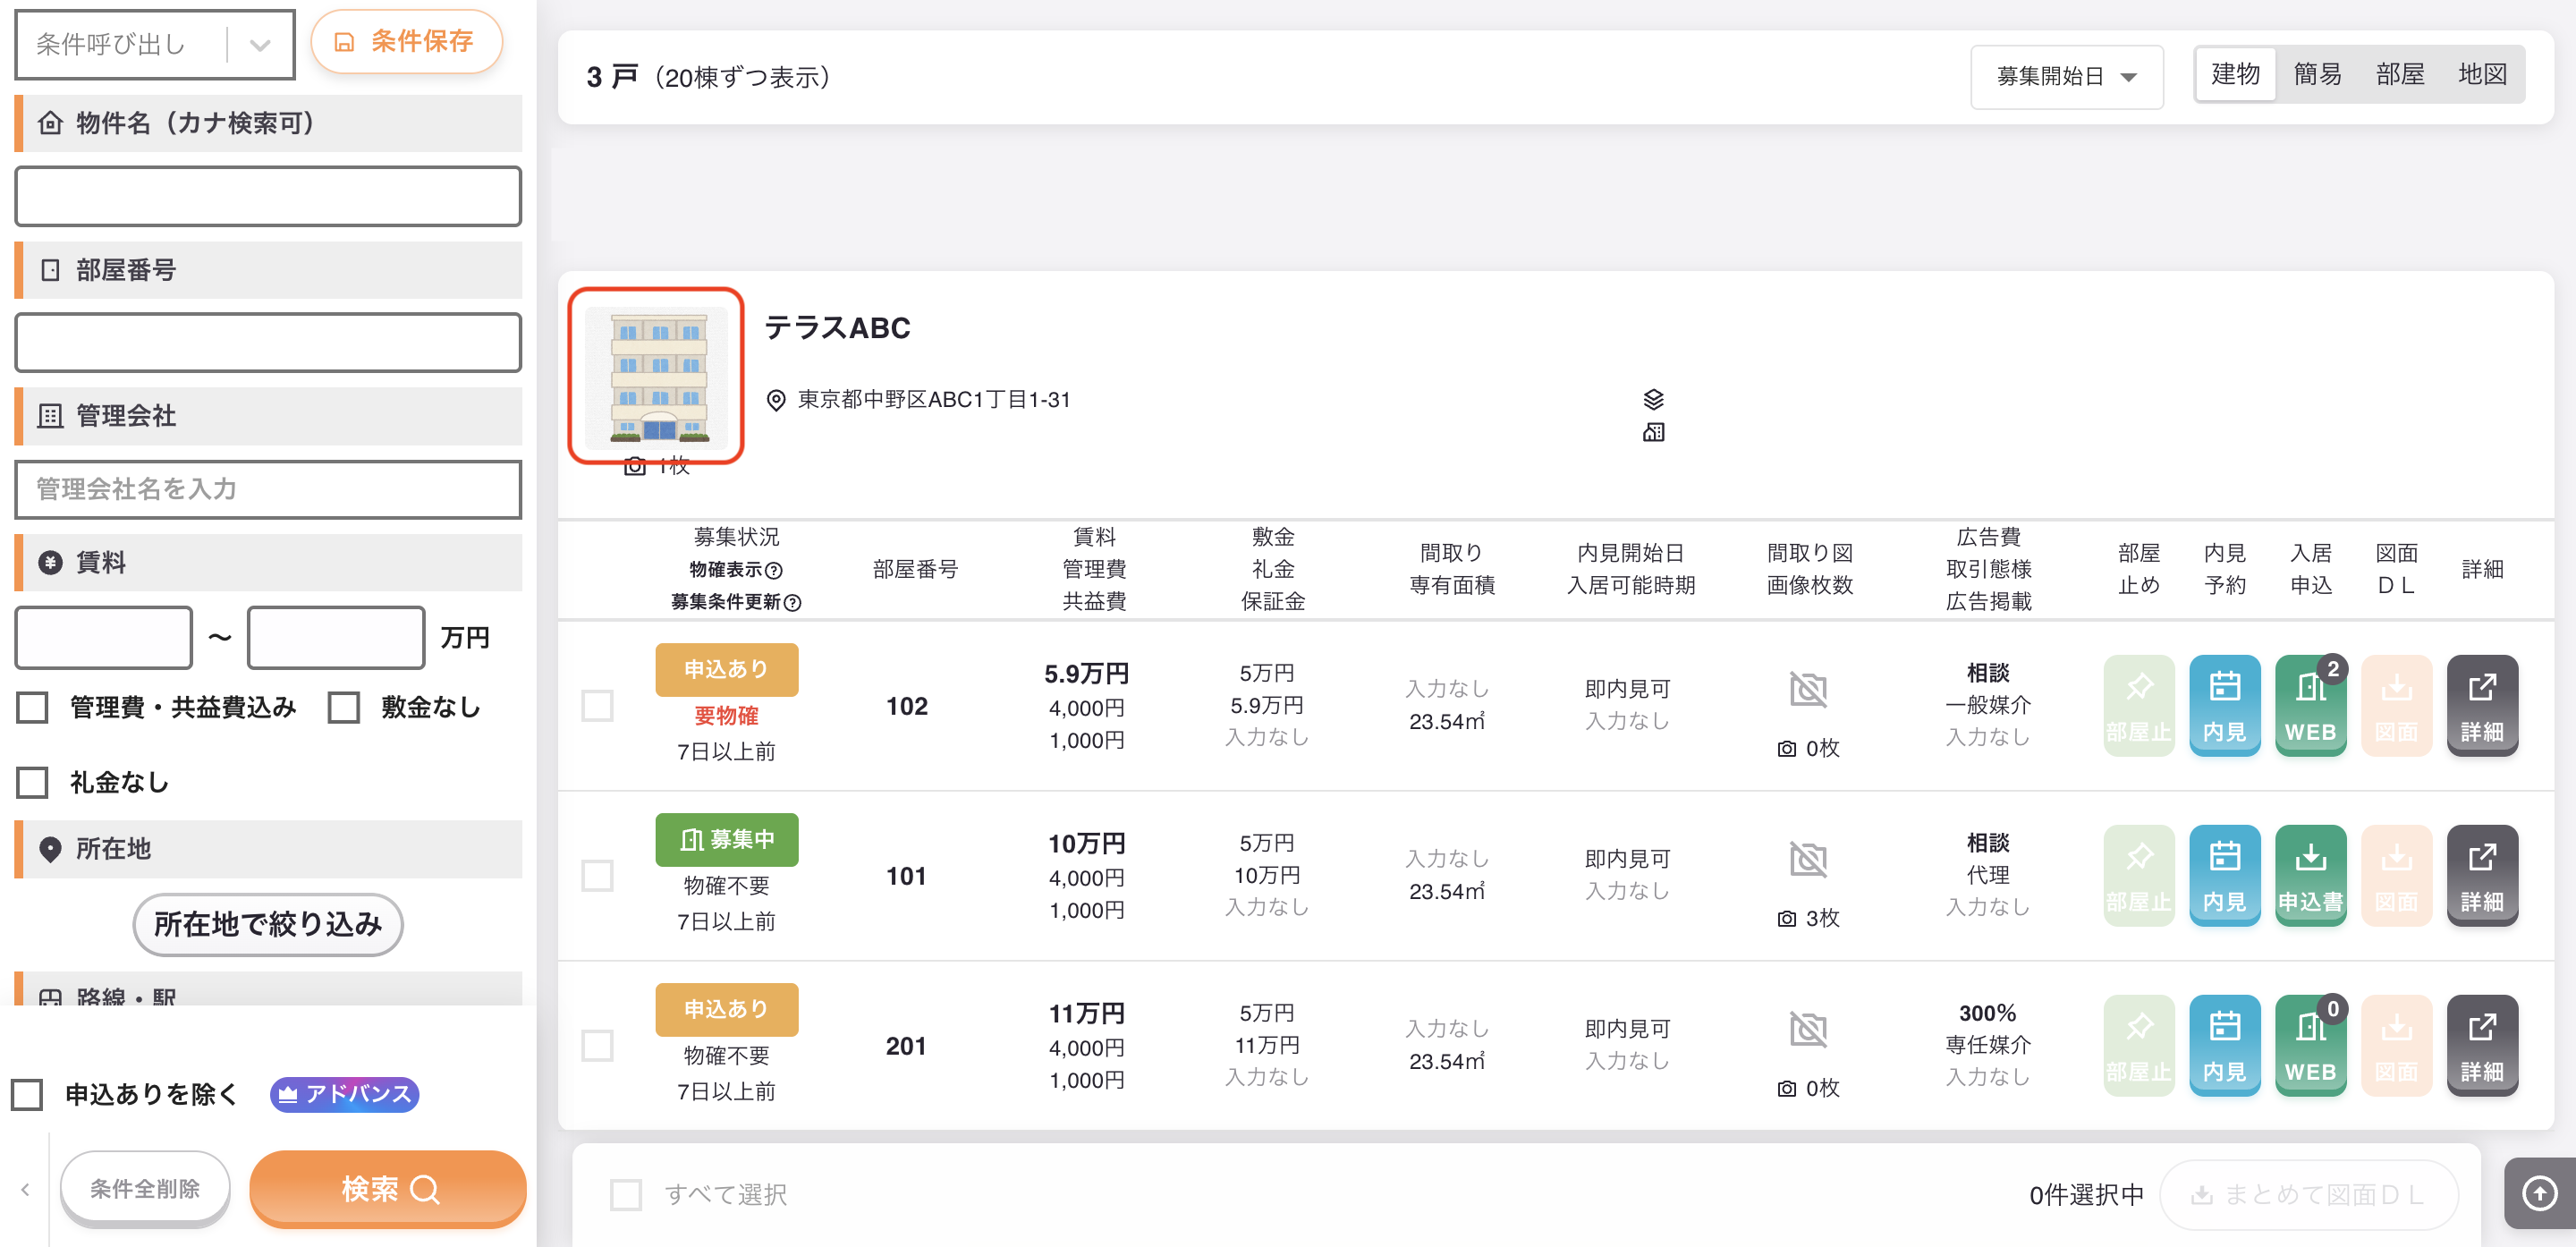Click the layers icon beside the address
The height and width of the screenshot is (1247, 2576).
pyautogui.click(x=1653, y=399)
